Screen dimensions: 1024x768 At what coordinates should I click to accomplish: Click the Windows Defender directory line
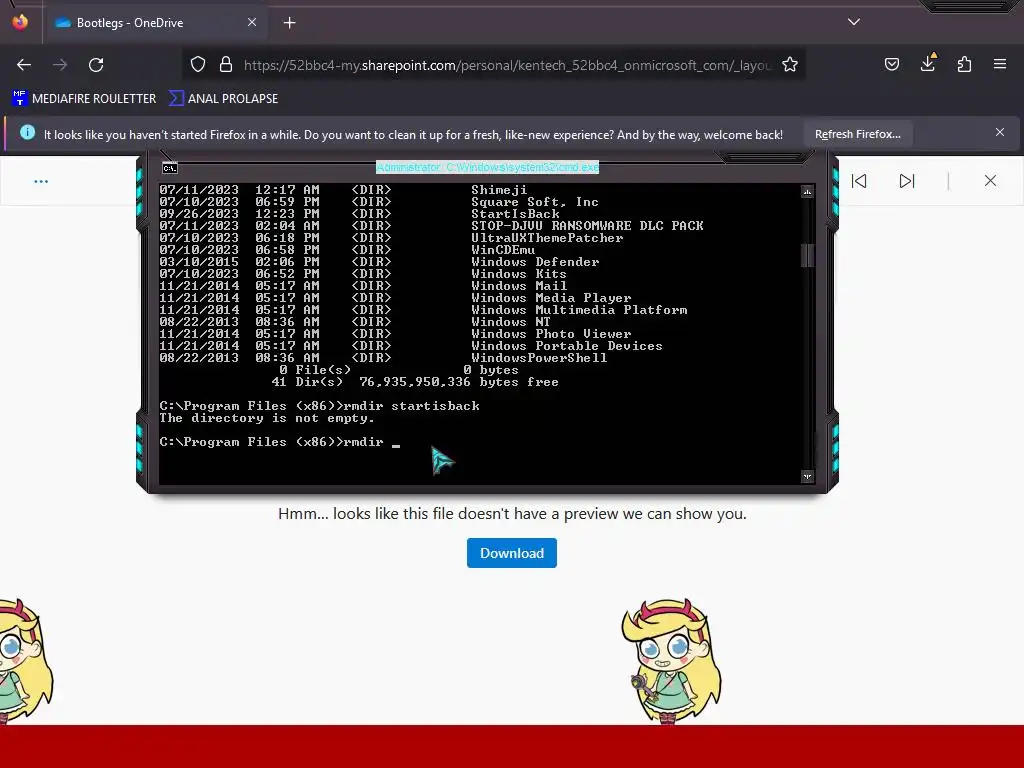click(x=535, y=262)
